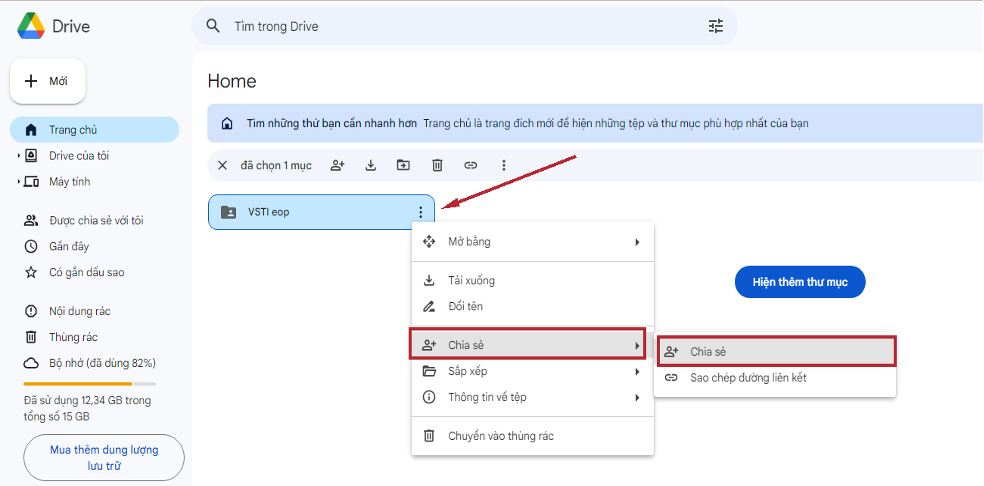Click the Mua thêm dung lượng lưu trữ button
984x486 pixels.
tap(104, 458)
